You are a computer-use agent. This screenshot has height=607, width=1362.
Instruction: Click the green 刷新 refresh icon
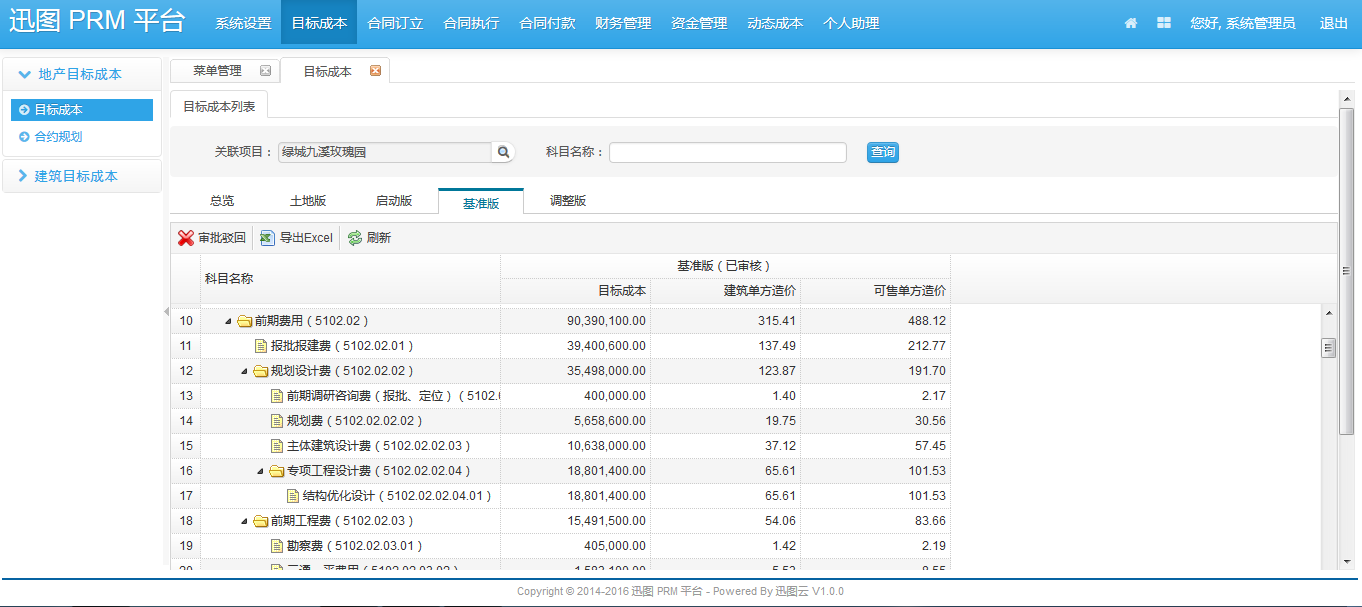[355, 238]
